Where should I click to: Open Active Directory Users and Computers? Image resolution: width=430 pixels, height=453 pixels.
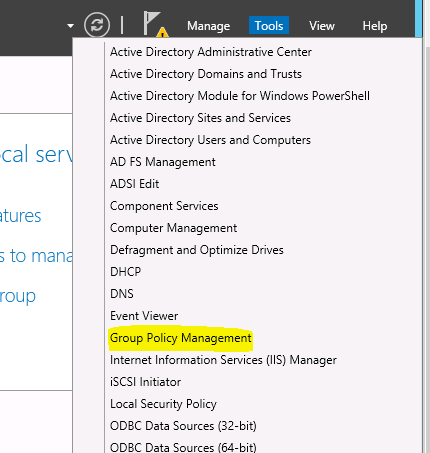click(210, 140)
